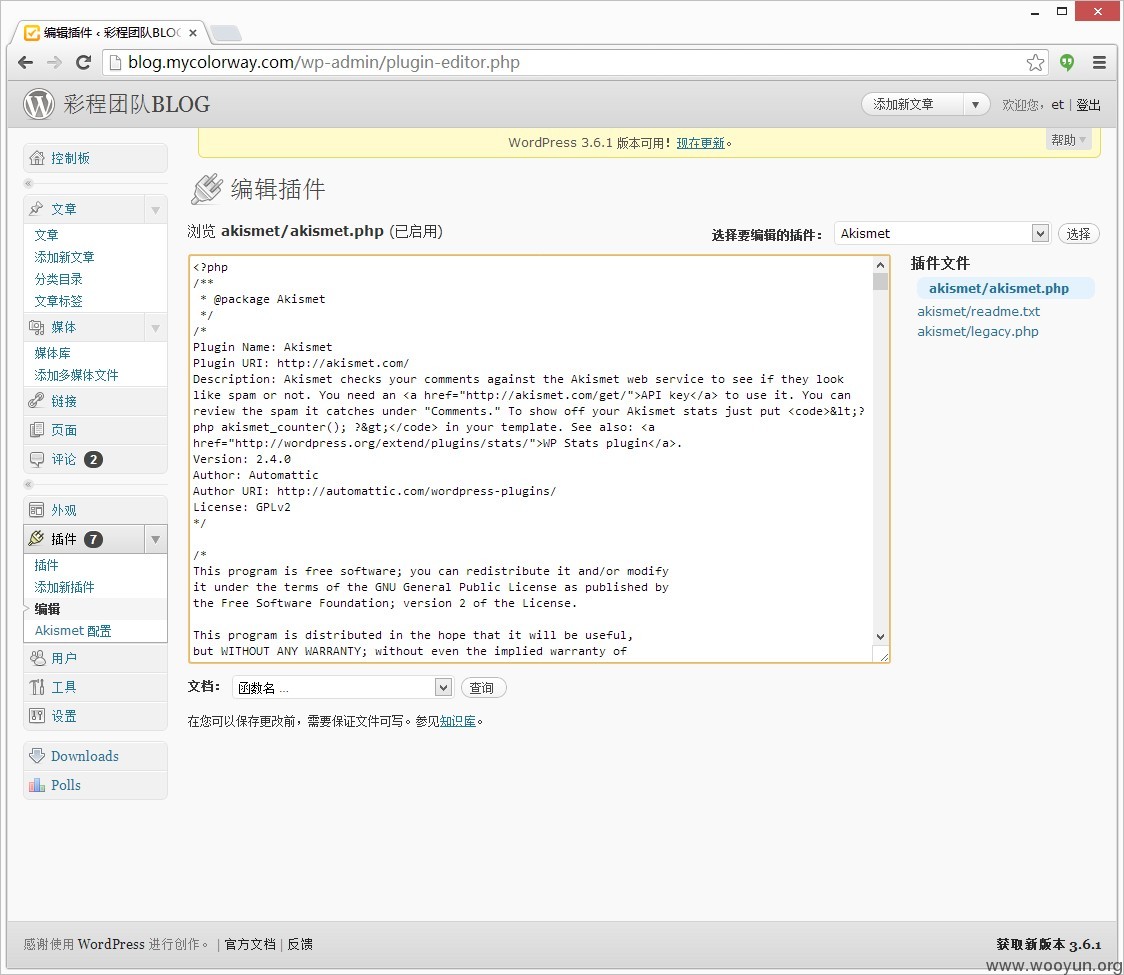
Task: Click the 插件 plug icon in the sidebar
Action: tap(36, 538)
